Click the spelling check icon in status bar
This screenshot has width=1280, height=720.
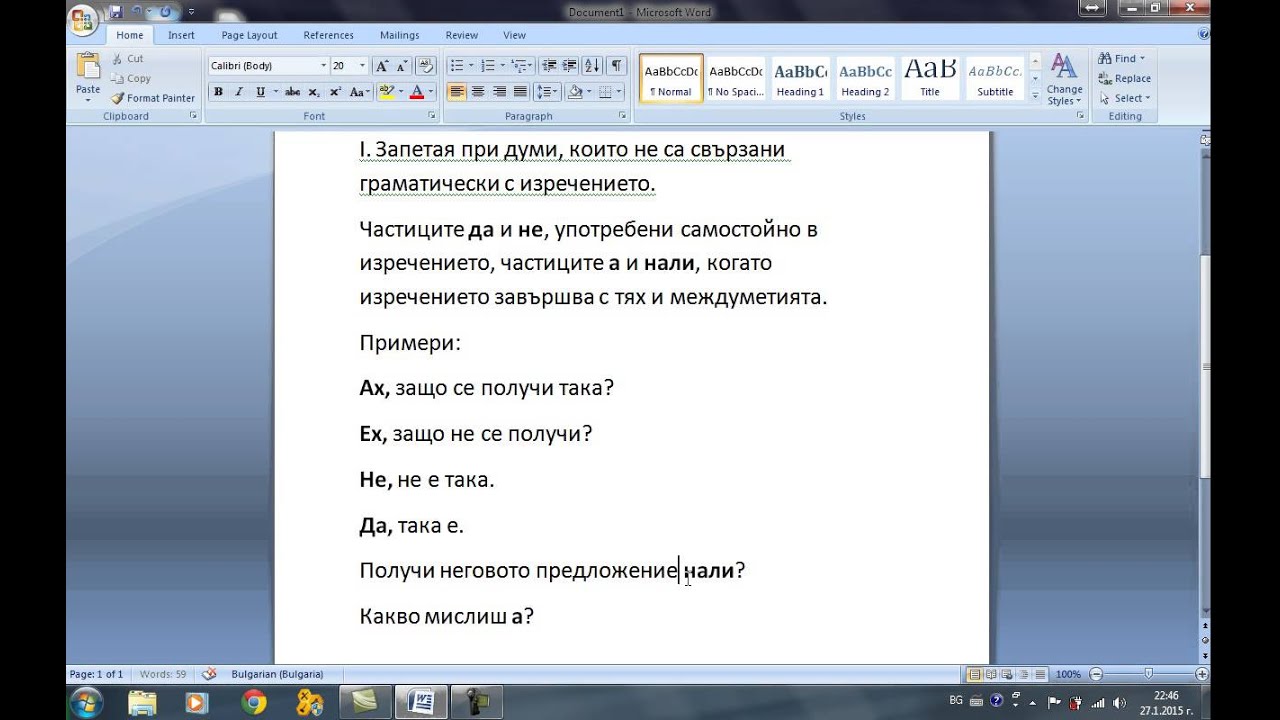coord(209,674)
